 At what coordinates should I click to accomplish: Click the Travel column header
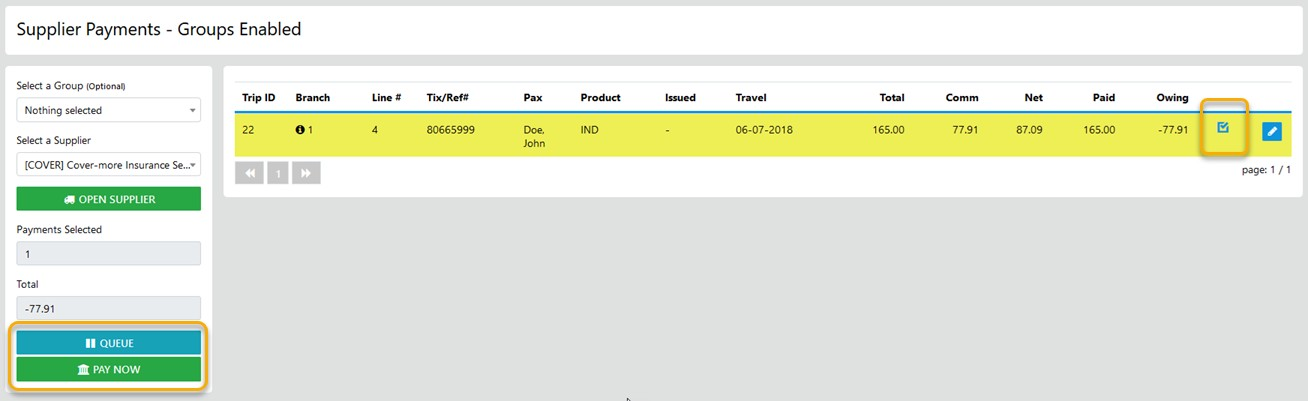pyautogui.click(x=751, y=98)
